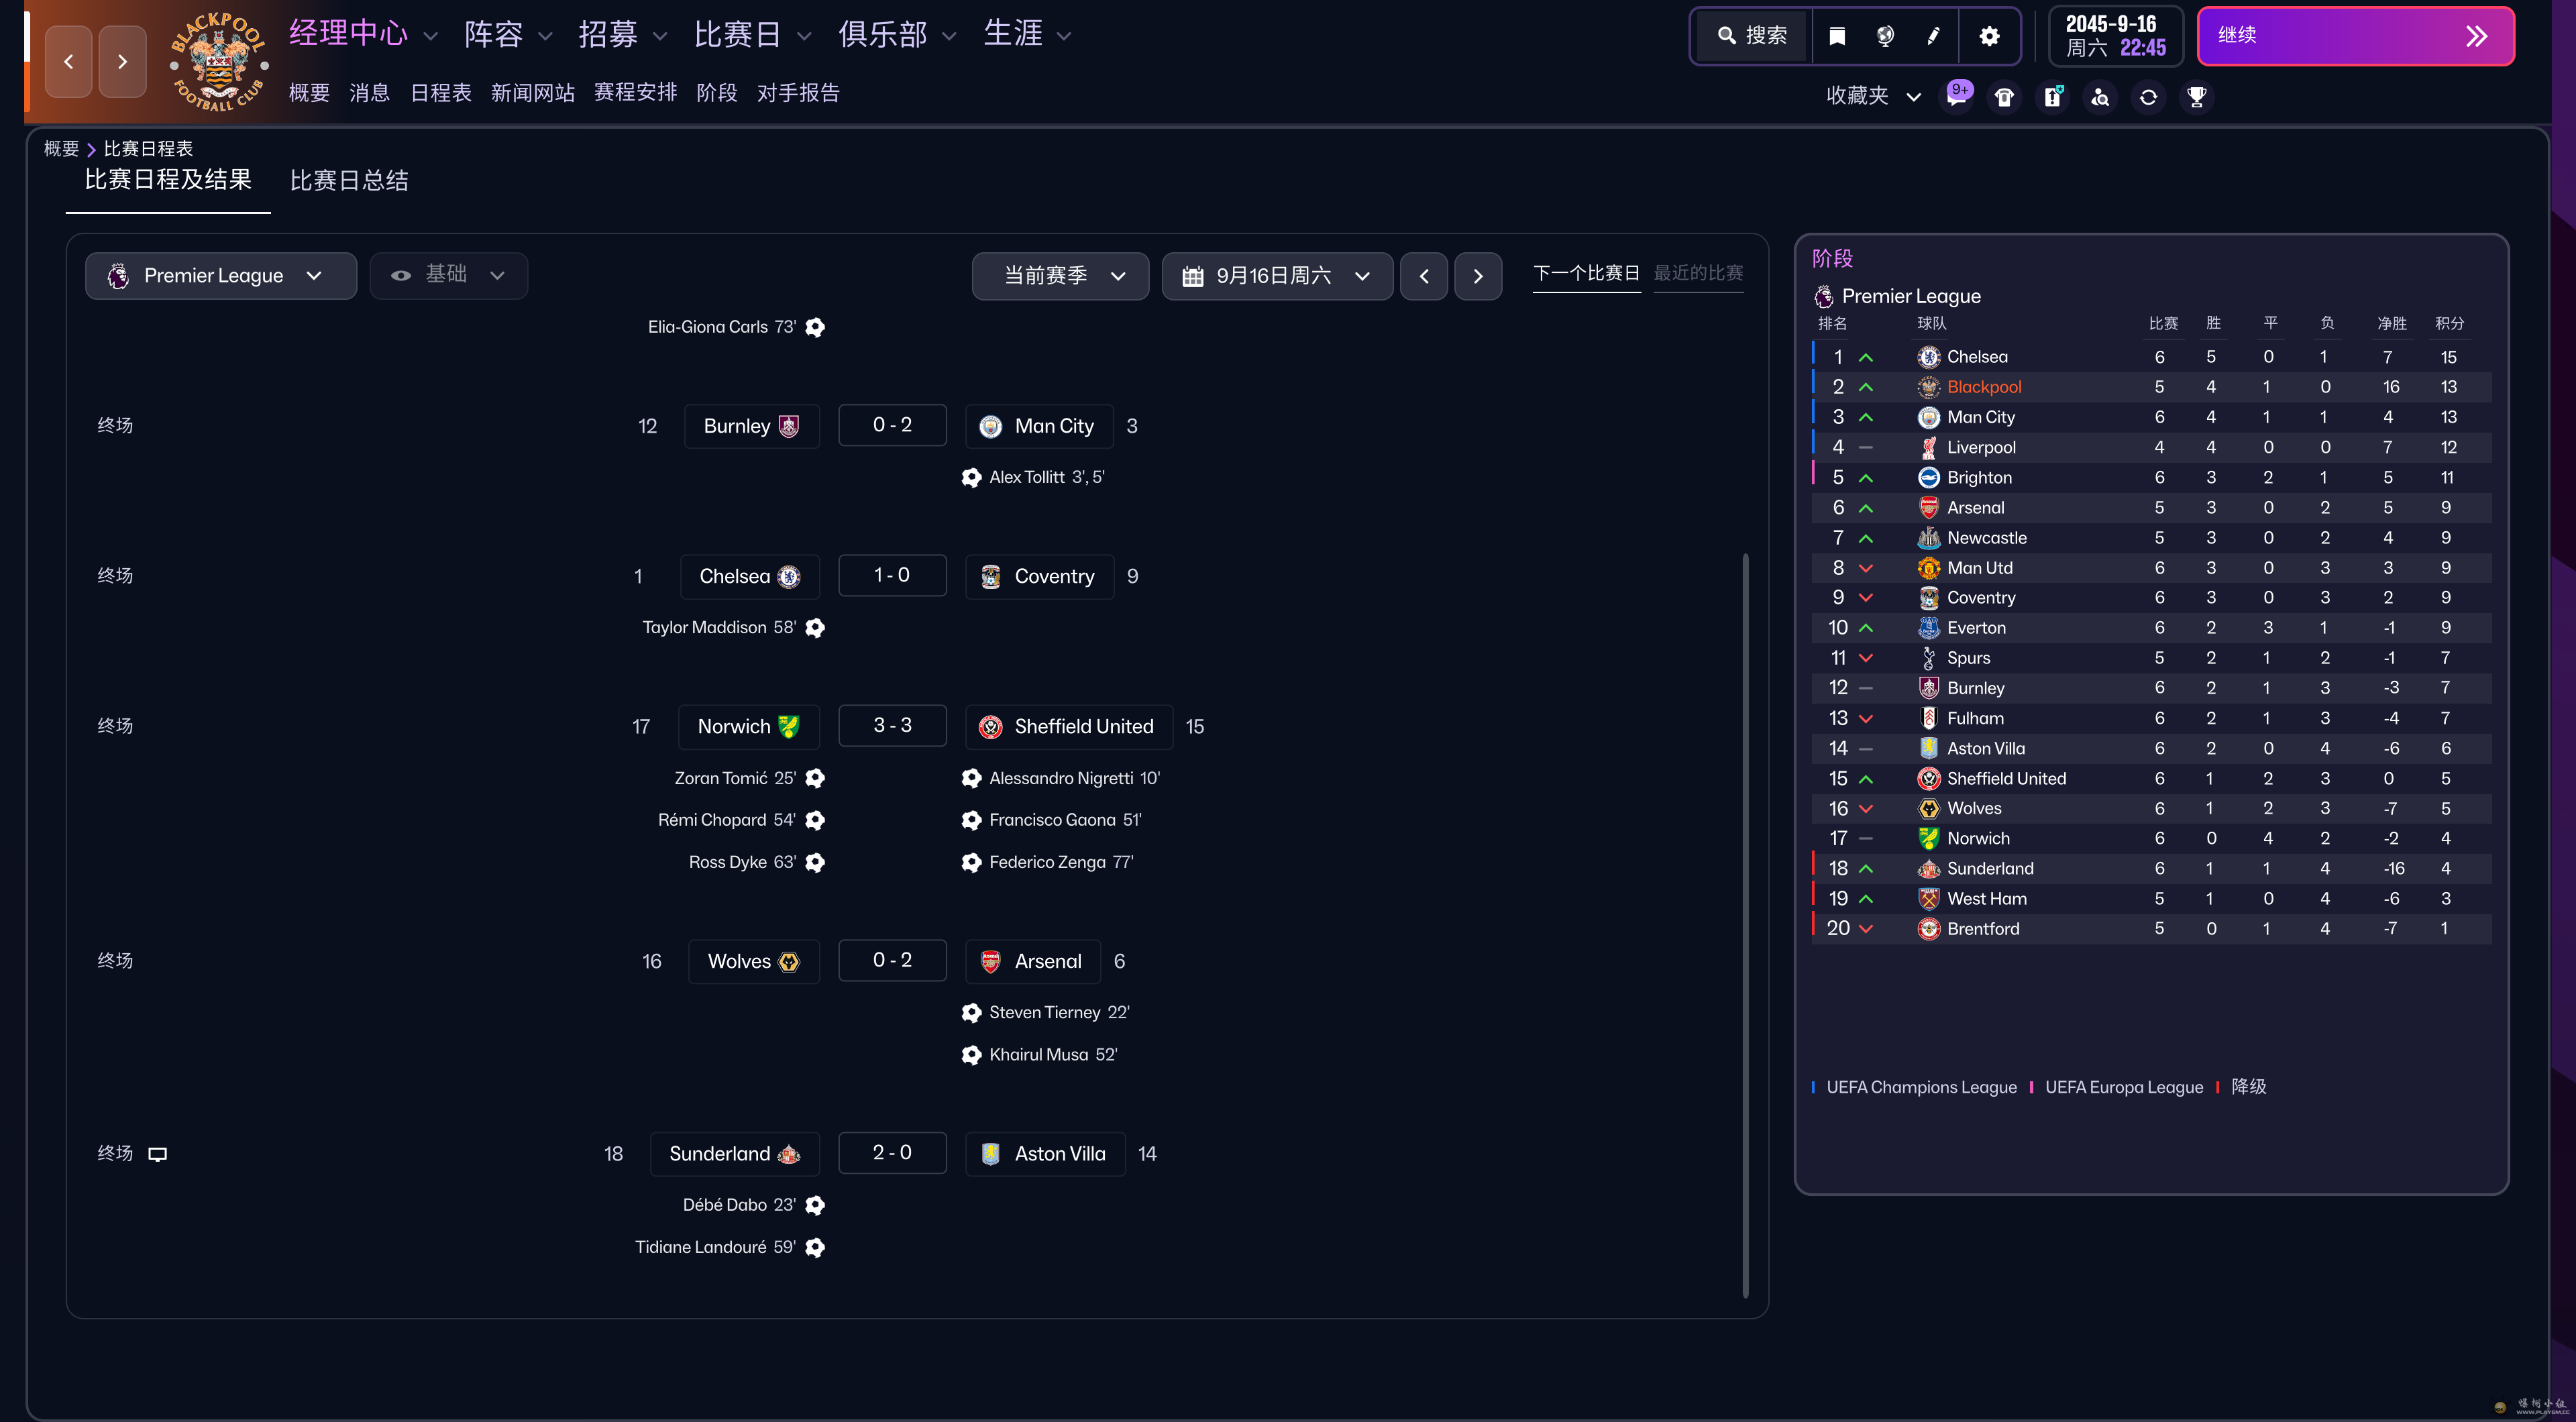The width and height of the screenshot is (2576, 1422).
Task: Open the 对手报告 submenu item
Action: (798, 93)
